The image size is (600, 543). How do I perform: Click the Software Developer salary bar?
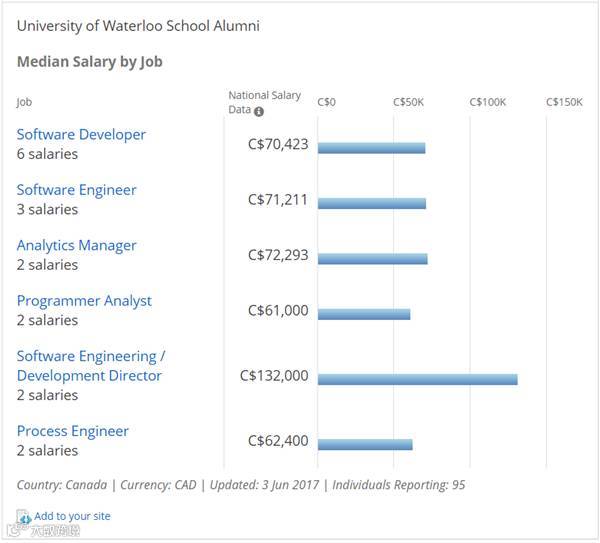(x=371, y=148)
